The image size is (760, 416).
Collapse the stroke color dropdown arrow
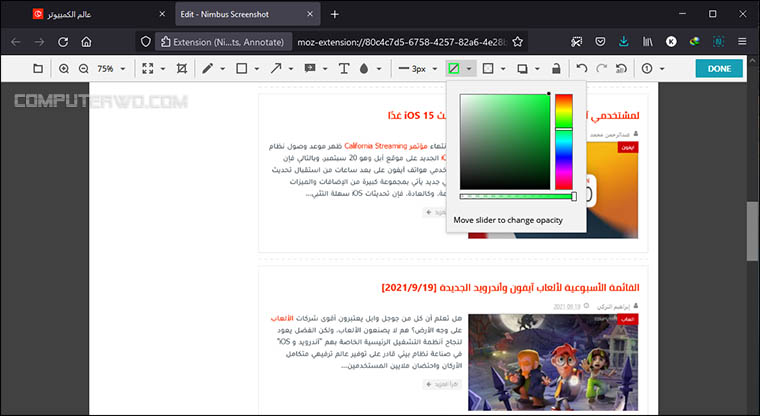[469, 69]
